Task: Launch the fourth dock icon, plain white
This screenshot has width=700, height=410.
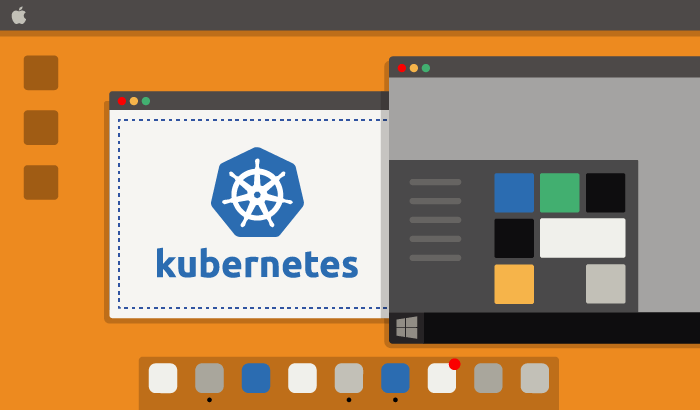Action: [x=302, y=378]
